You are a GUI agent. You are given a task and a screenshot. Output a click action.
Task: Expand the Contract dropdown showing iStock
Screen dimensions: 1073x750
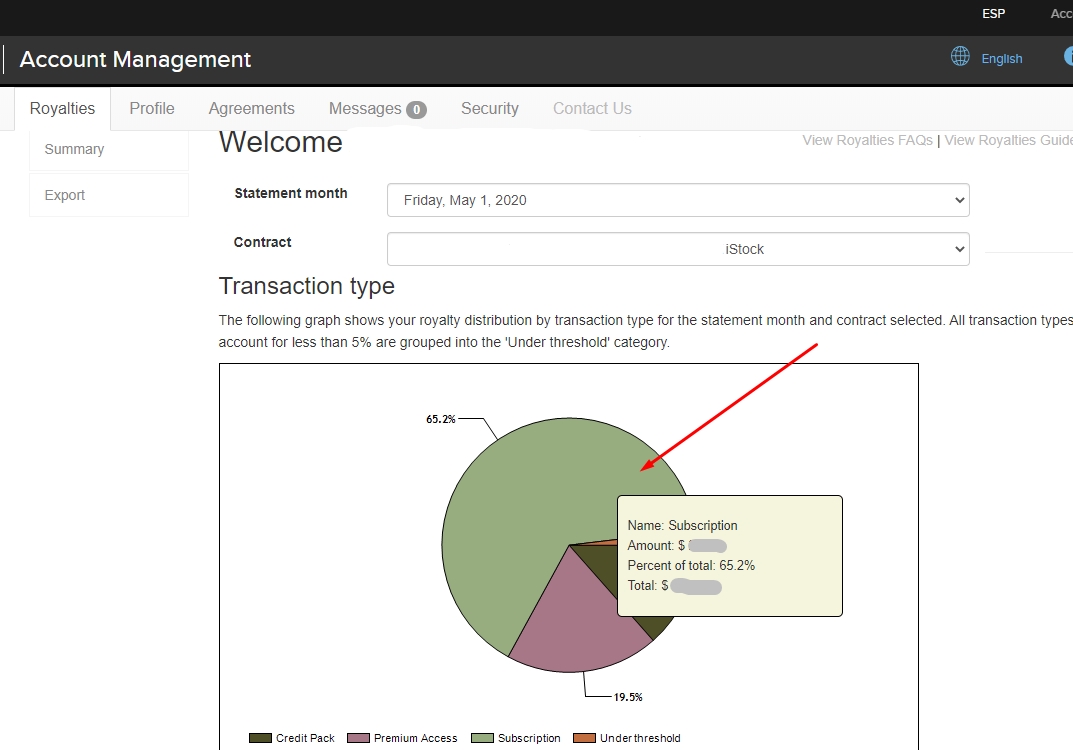point(677,249)
